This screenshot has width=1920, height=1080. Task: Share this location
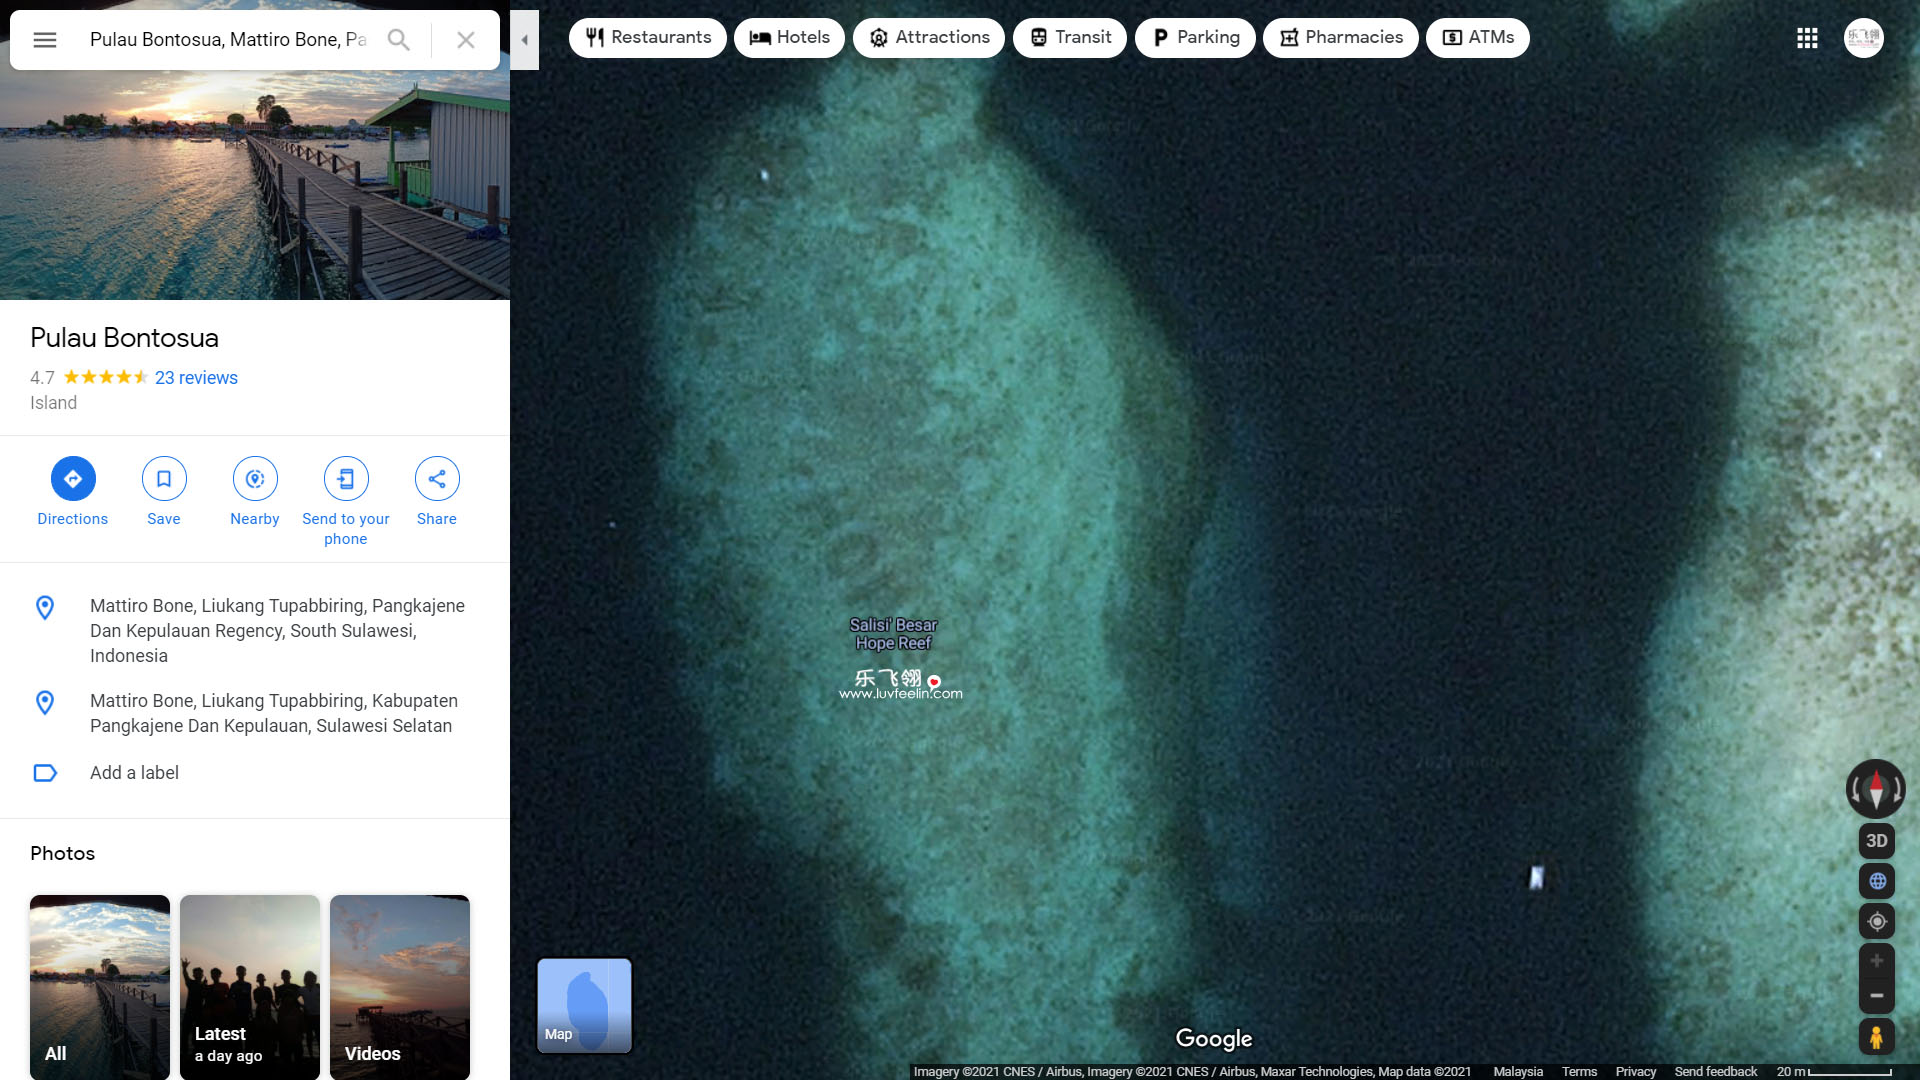point(437,479)
